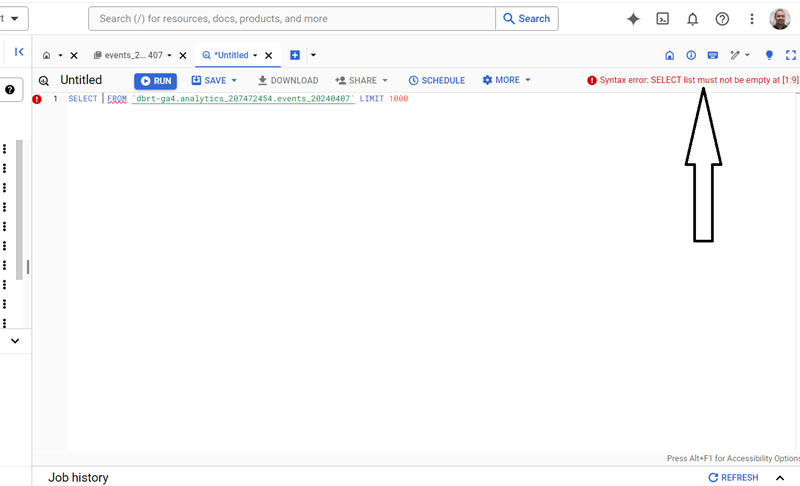Click the underlined FROM keyword
Screen dimensions: 800x486
click(x=117, y=98)
